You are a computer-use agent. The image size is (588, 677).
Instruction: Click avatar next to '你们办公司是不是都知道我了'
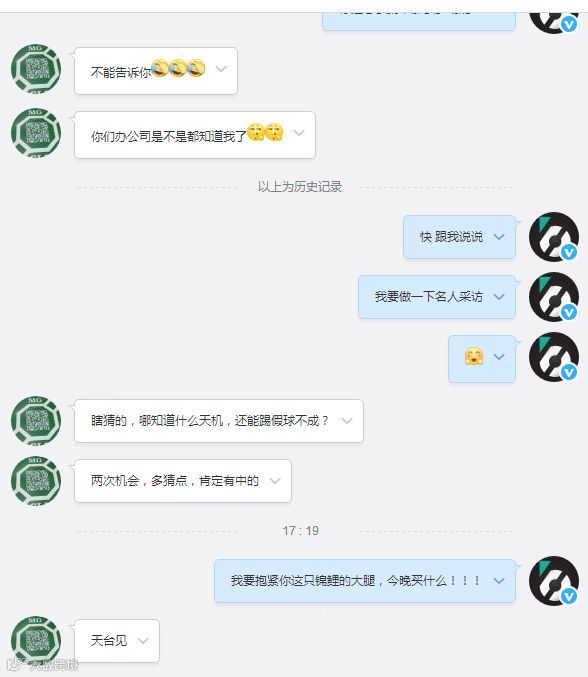[x=36, y=133]
